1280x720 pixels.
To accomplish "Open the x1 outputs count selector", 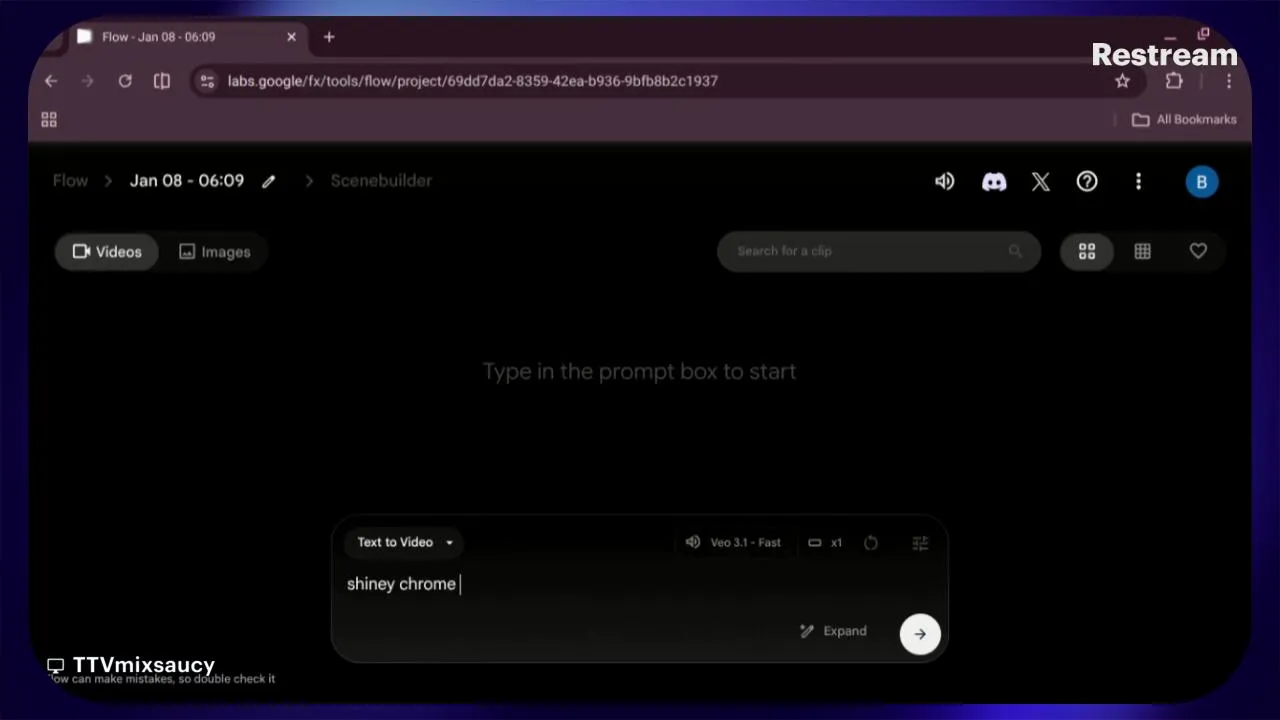I will point(825,542).
